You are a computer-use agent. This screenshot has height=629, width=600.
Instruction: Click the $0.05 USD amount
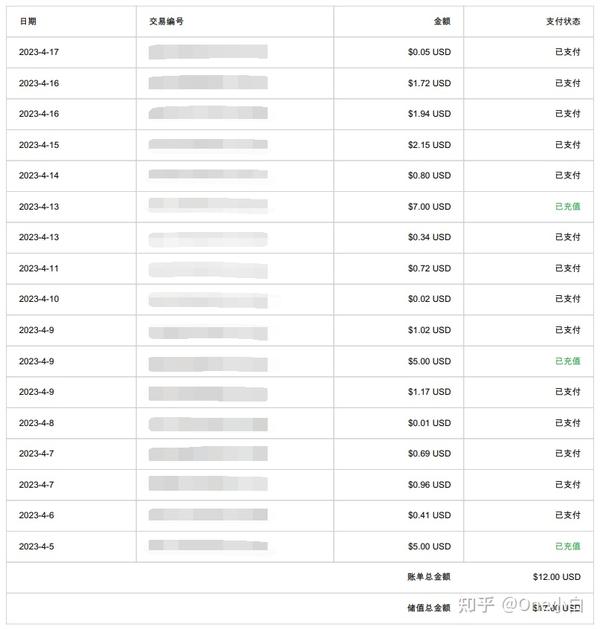pos(429,52)
